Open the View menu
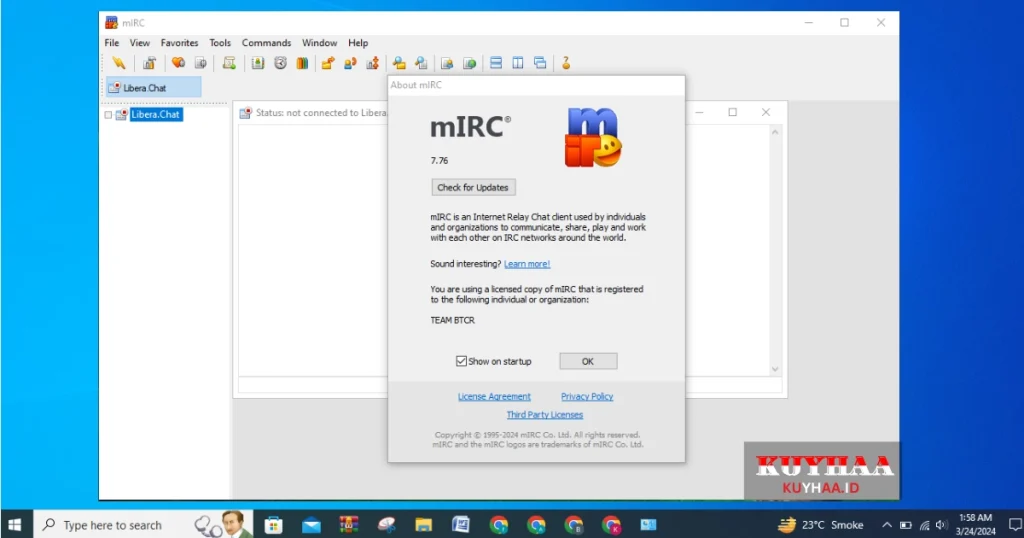 pyautogui.click(x=139, y=42)
